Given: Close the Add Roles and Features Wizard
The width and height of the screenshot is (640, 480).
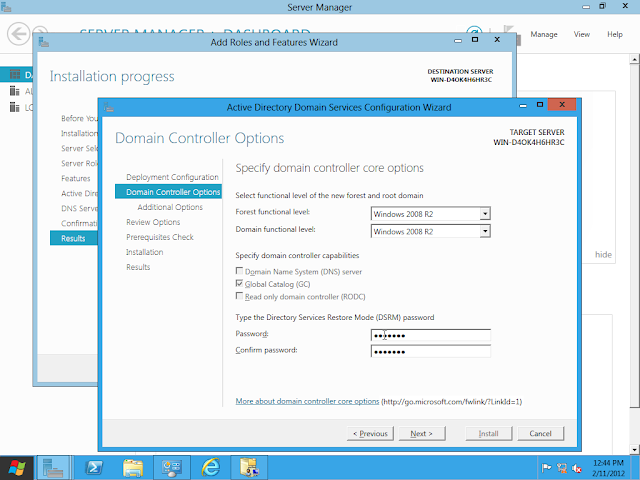Looking at the screenshot, I should [x=497, y=40].
